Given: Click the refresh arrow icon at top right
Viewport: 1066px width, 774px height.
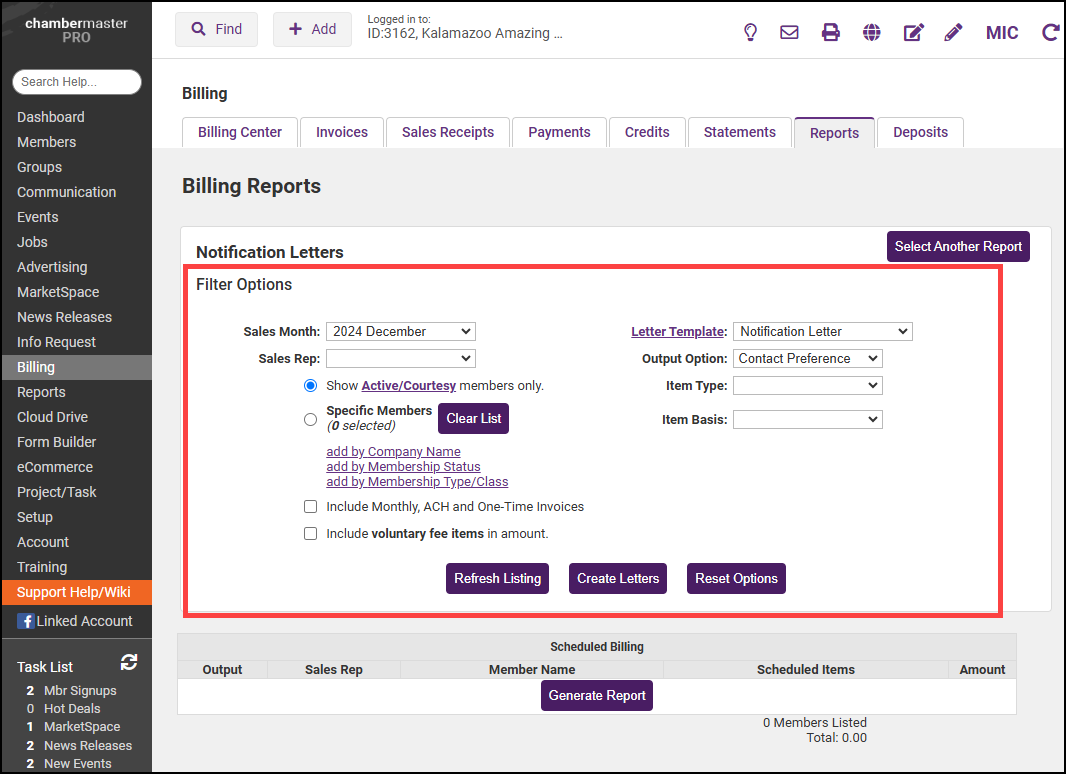Looking at the screenshot, I should [x=1050, y=32].
